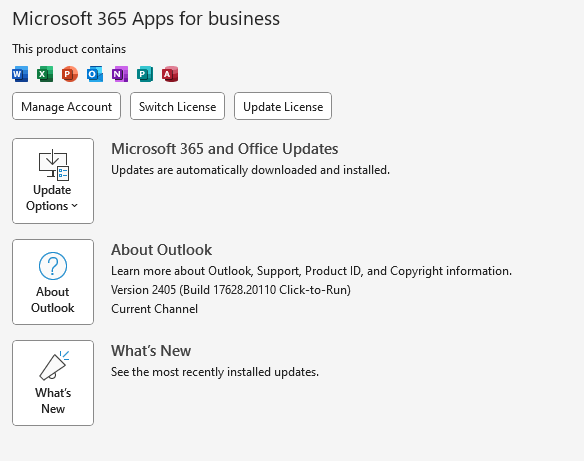This screenshot has width=584, height=461.
Task: Open the About Outlook tile label
Action: [x=53, y=300]
